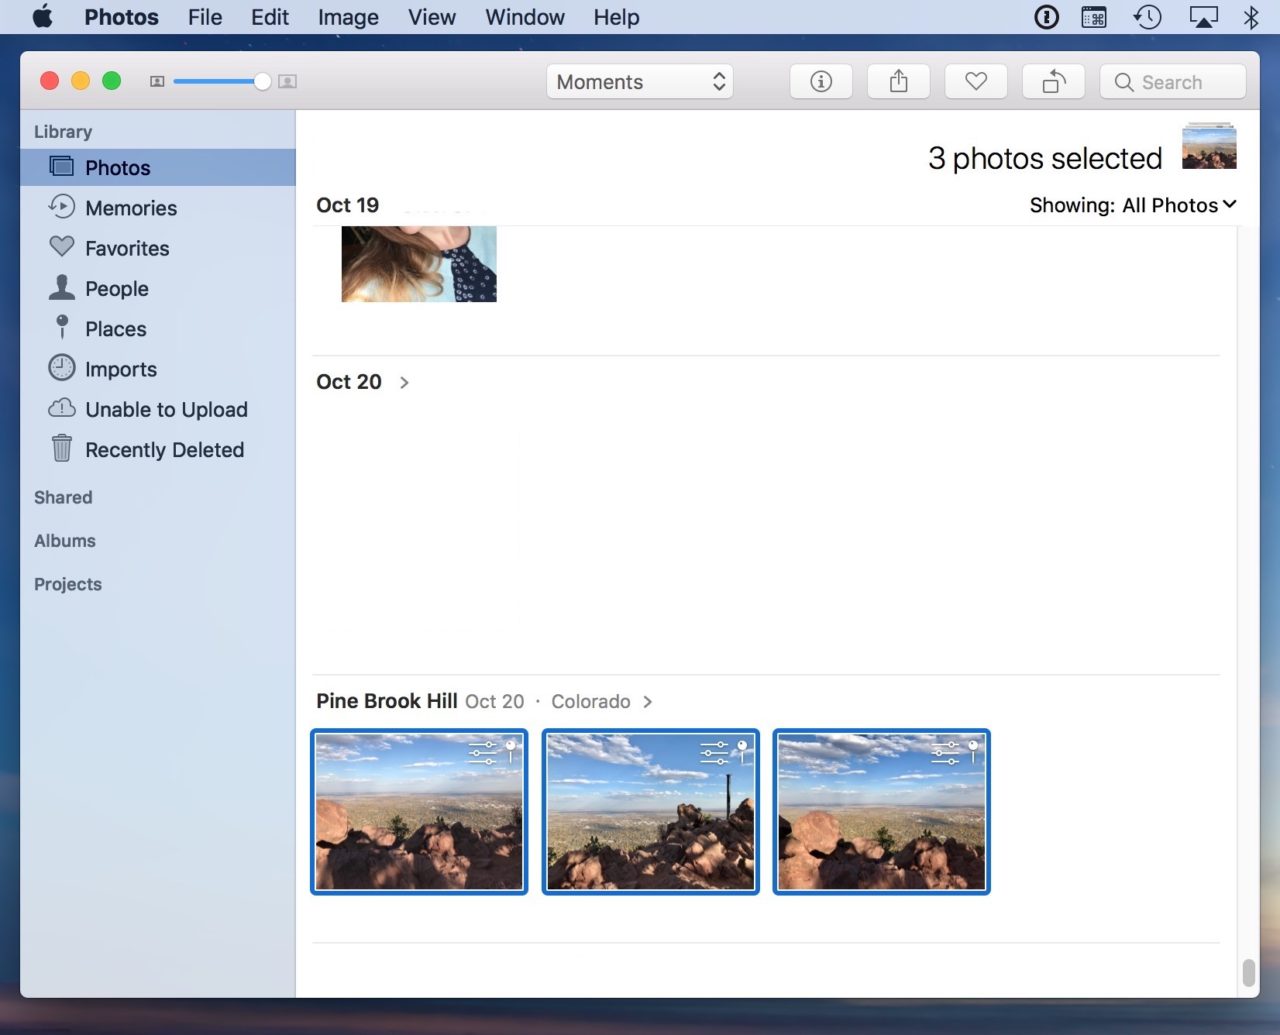Screen dimensions: 1280x1035
Task: Expand the Projects sidebar section
Action: 68,584
